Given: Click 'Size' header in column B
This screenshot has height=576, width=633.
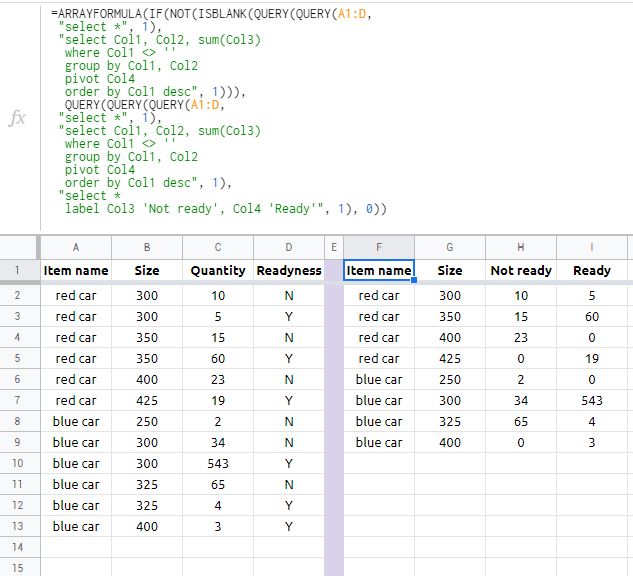Looking at the screenshot, I should pyautogui.click(x=147, y=270).
